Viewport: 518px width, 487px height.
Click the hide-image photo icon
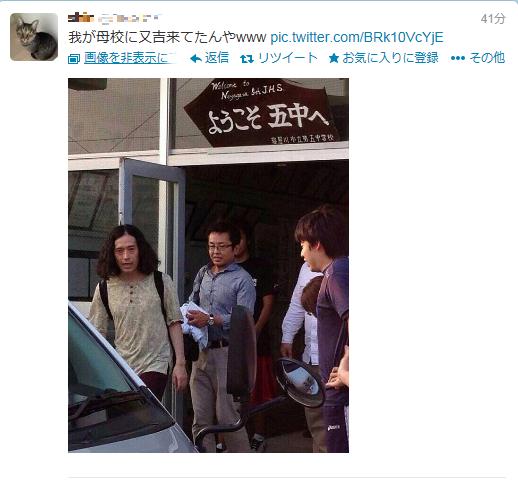point(74,60)
